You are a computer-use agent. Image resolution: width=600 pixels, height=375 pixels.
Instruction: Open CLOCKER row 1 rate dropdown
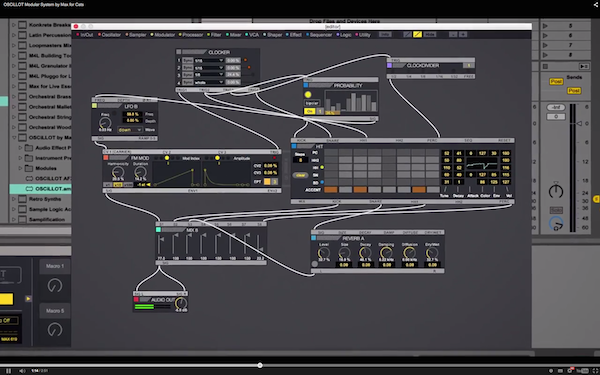pos(209,60)
